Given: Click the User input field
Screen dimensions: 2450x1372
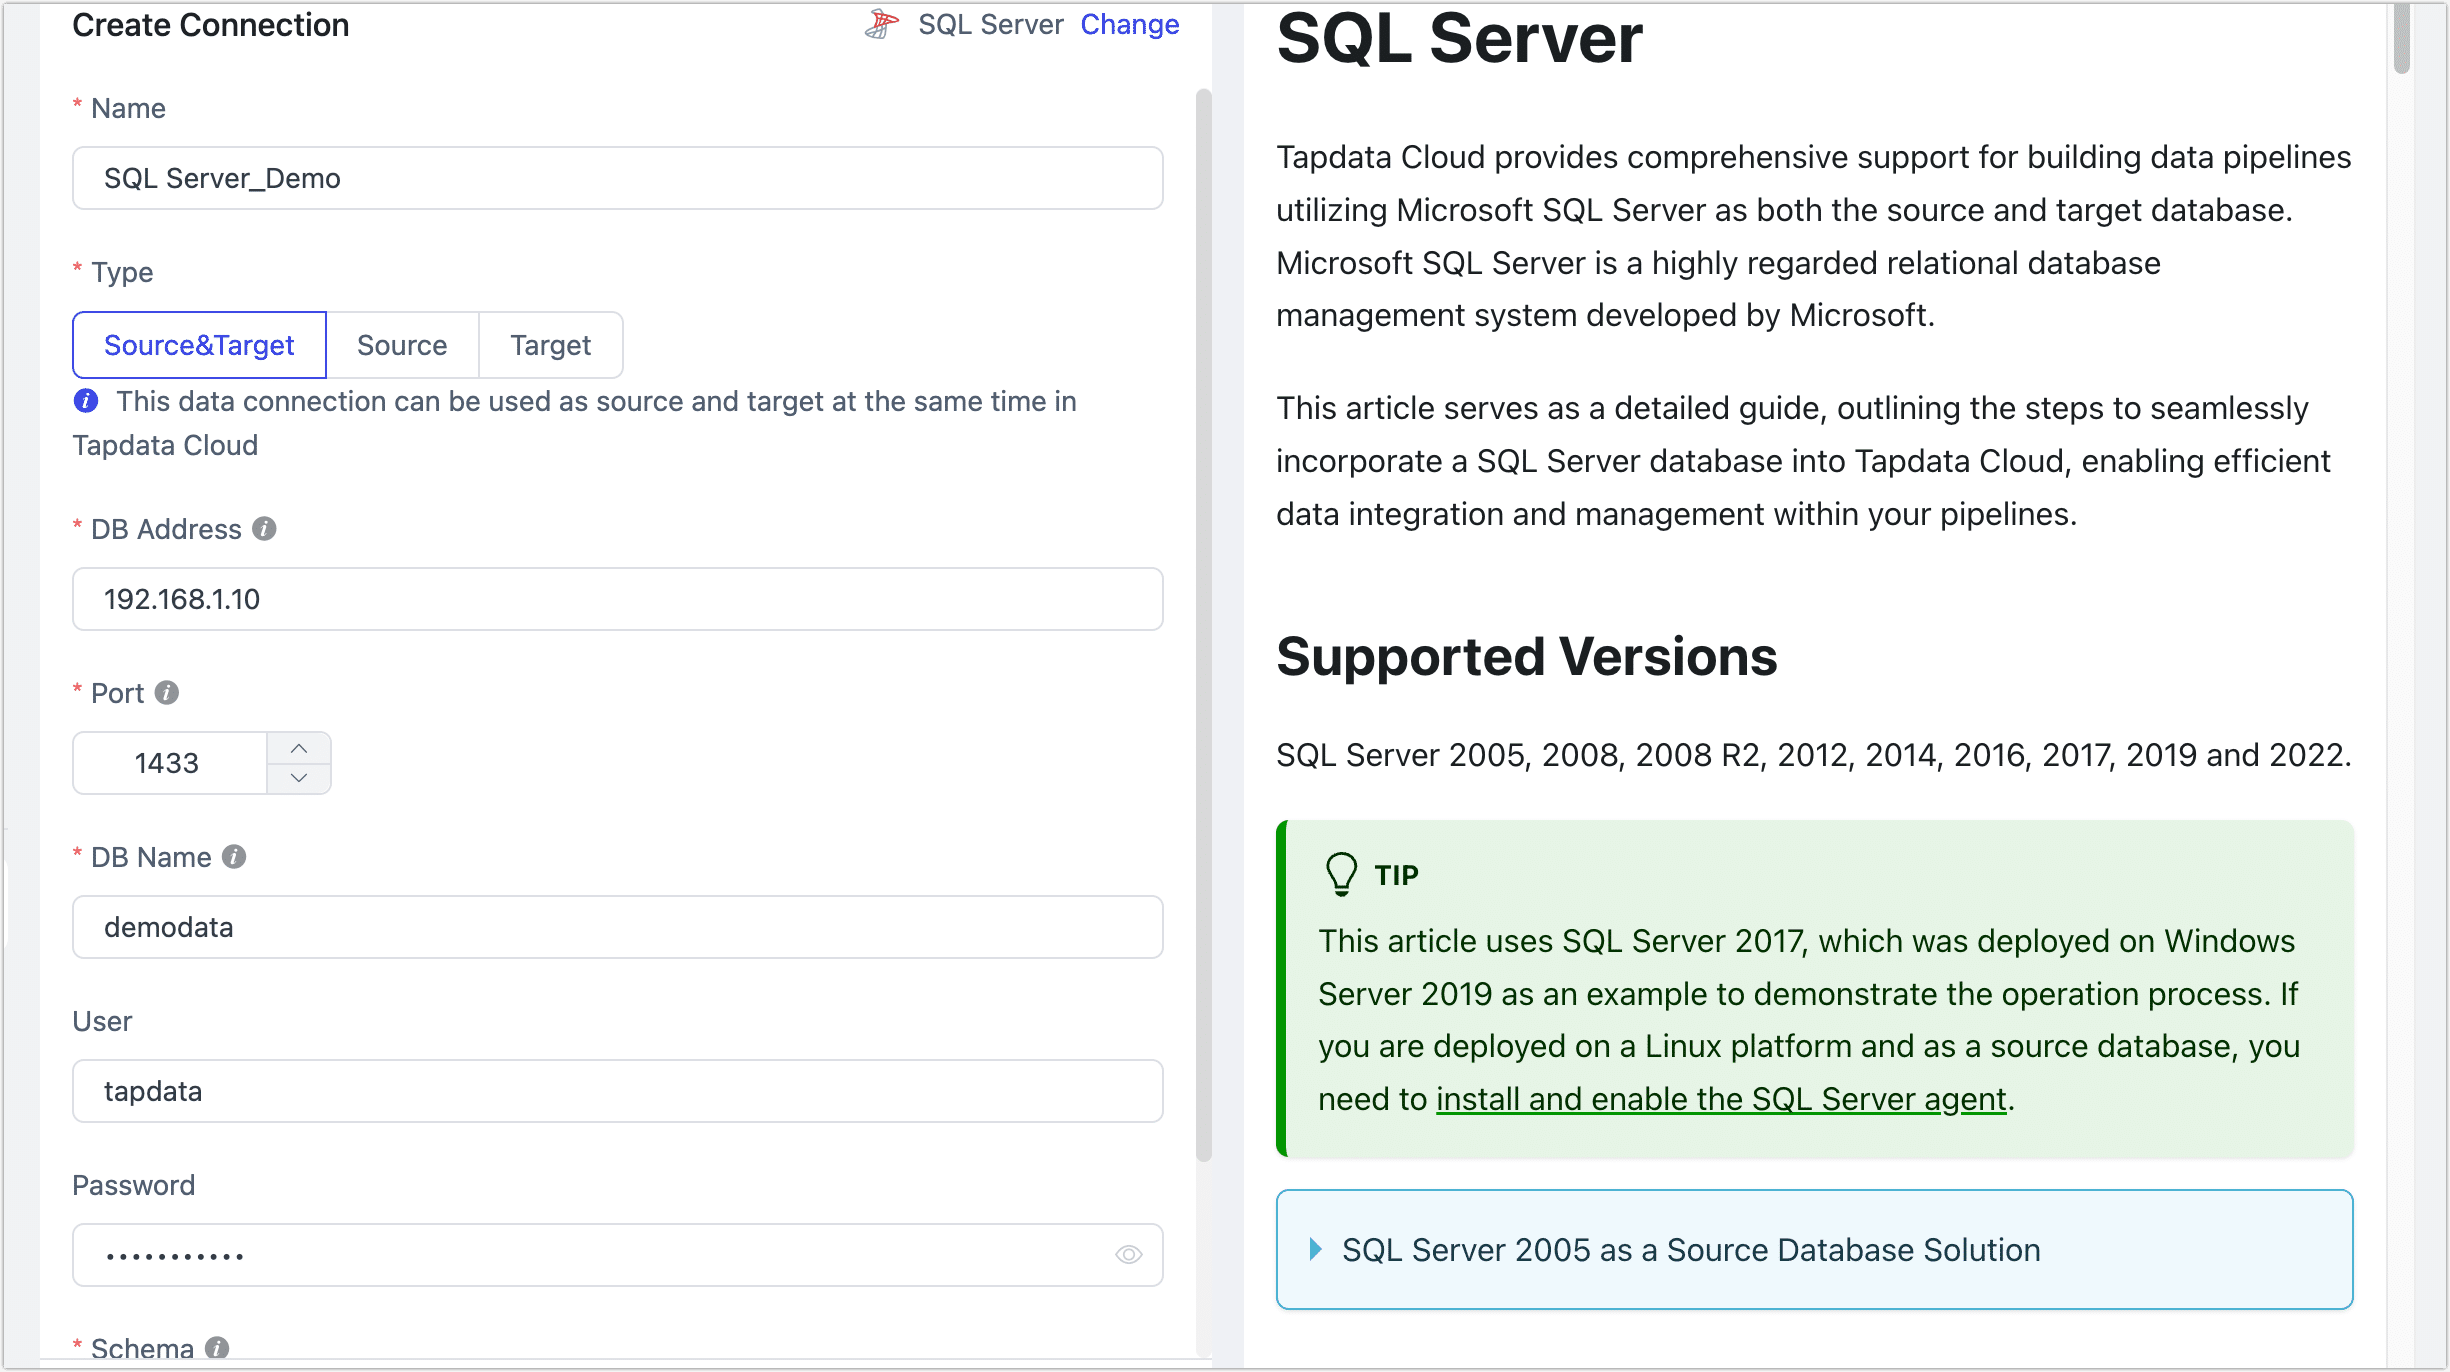Looking at the screenshot, I should [x=618, y=1091].
